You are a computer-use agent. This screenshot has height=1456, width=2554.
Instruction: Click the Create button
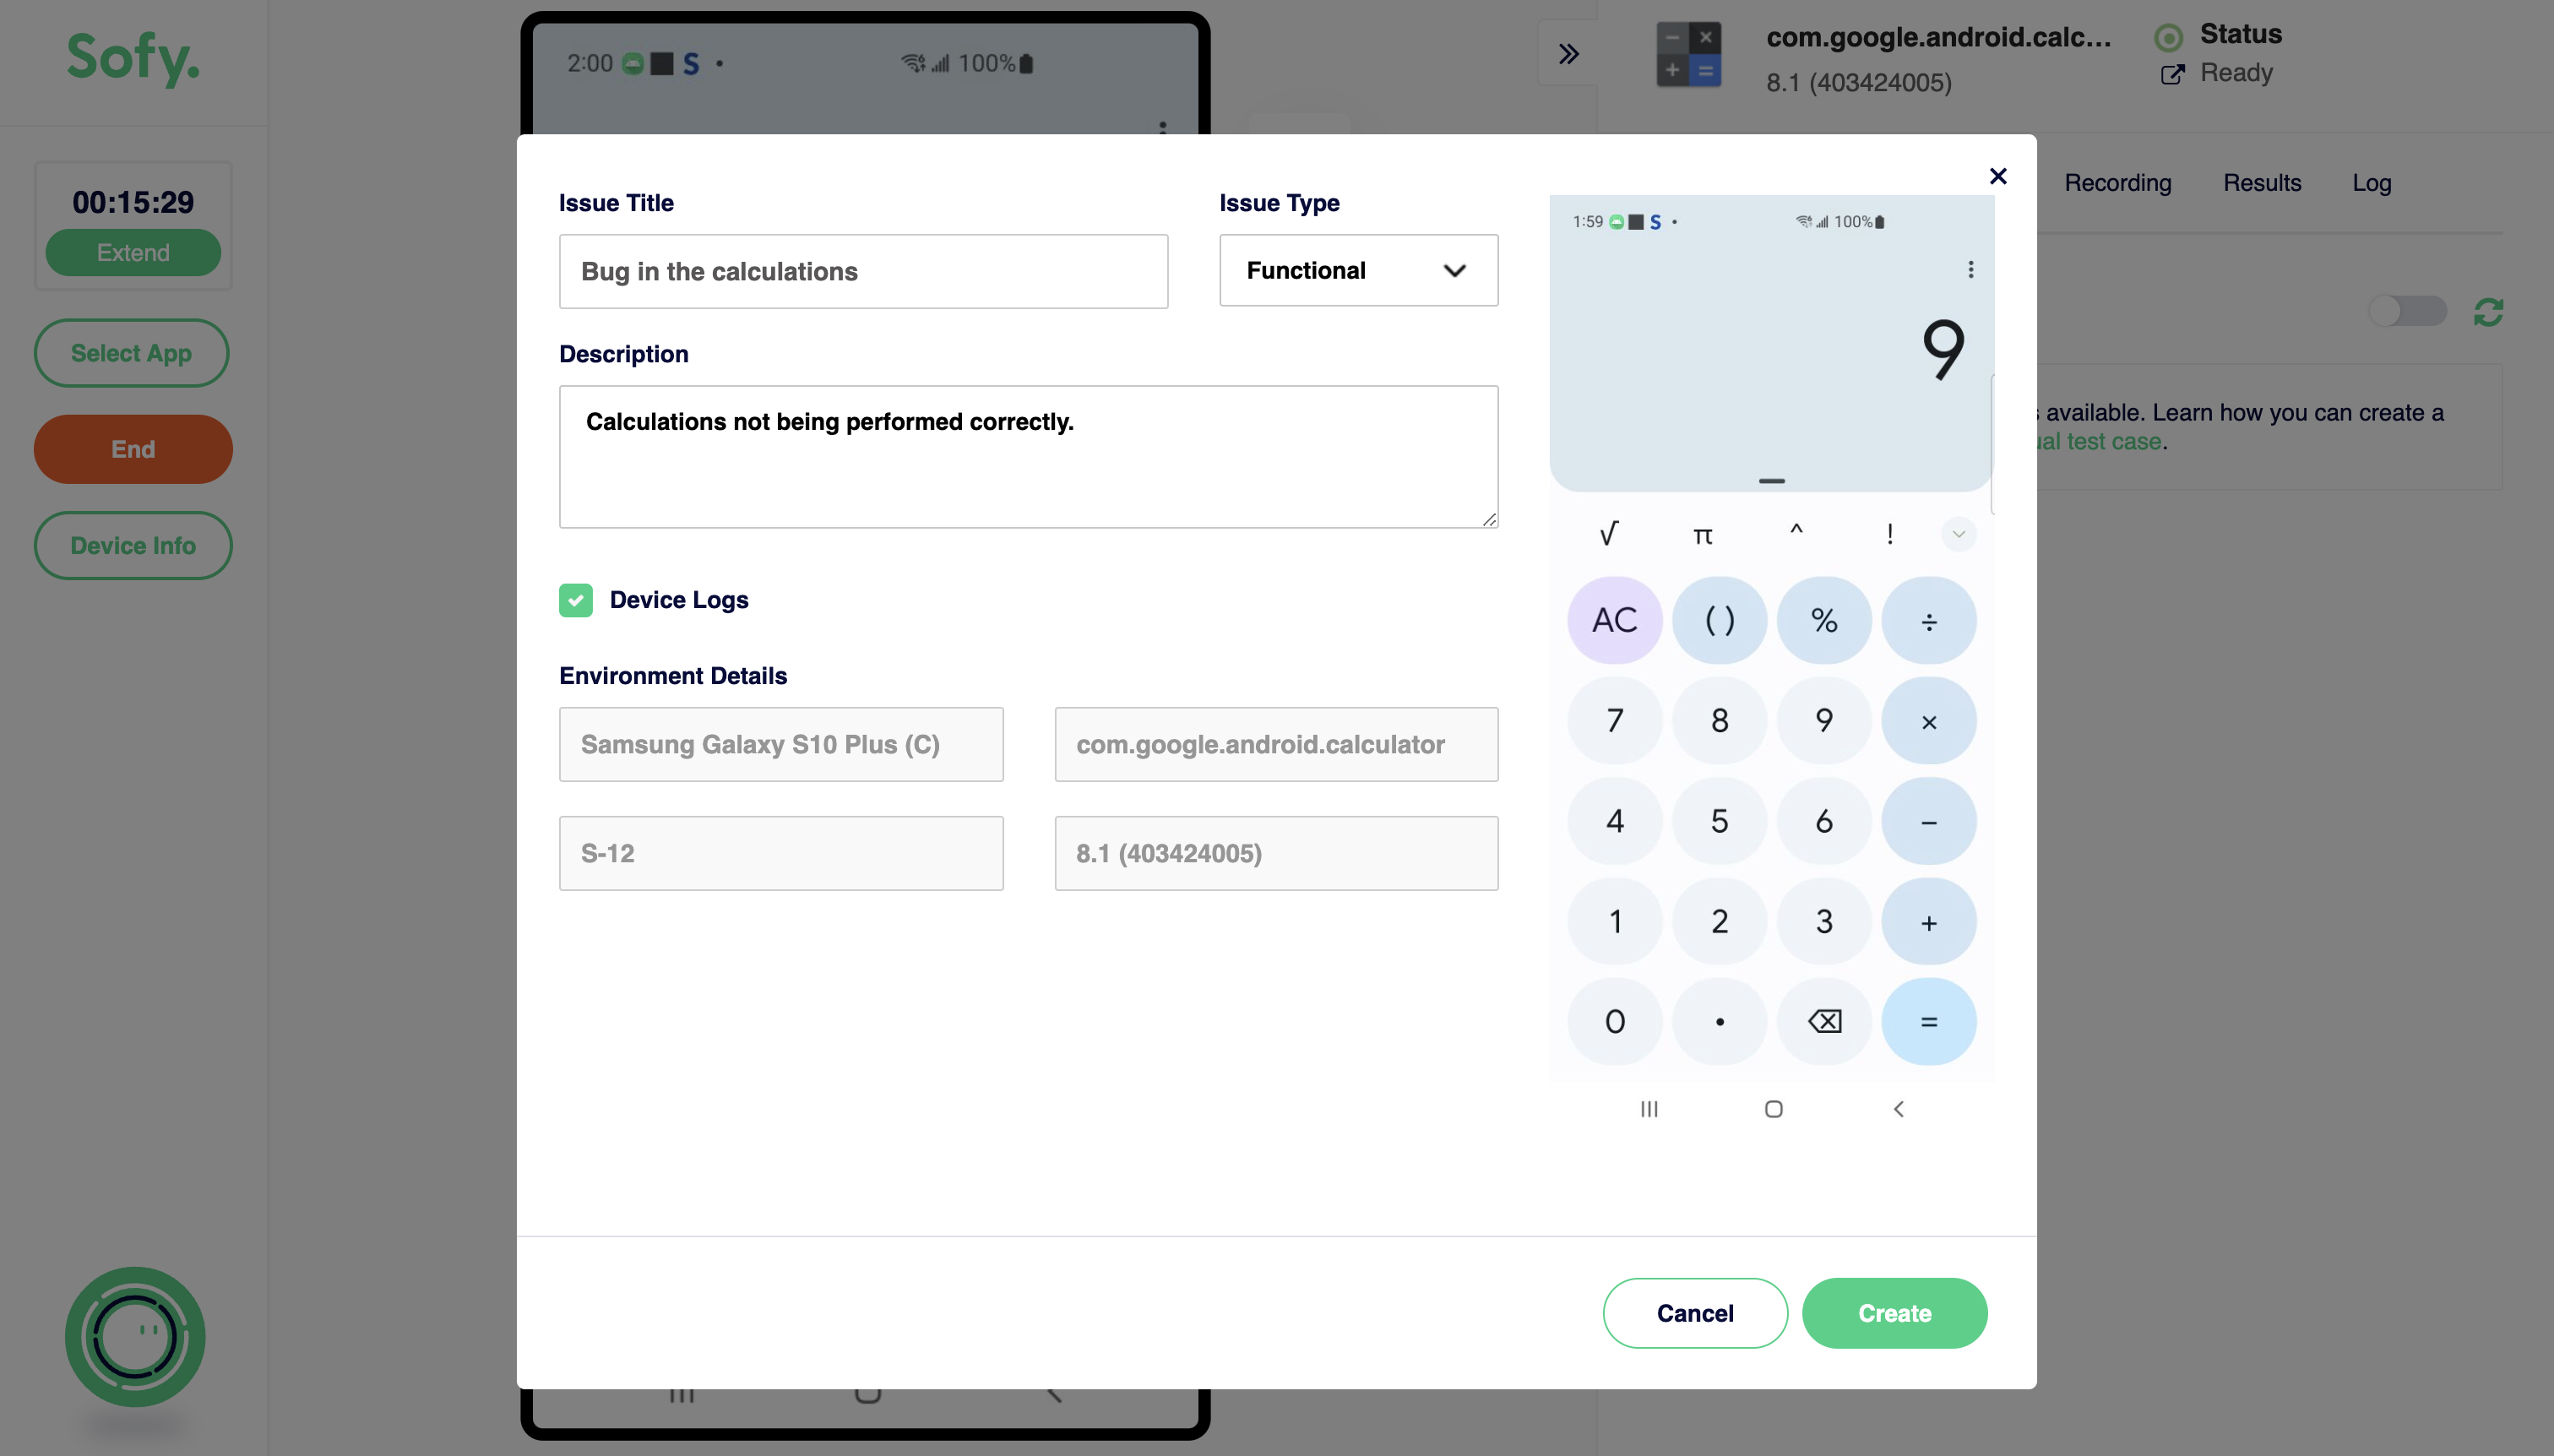(x=1894, y=1313)
